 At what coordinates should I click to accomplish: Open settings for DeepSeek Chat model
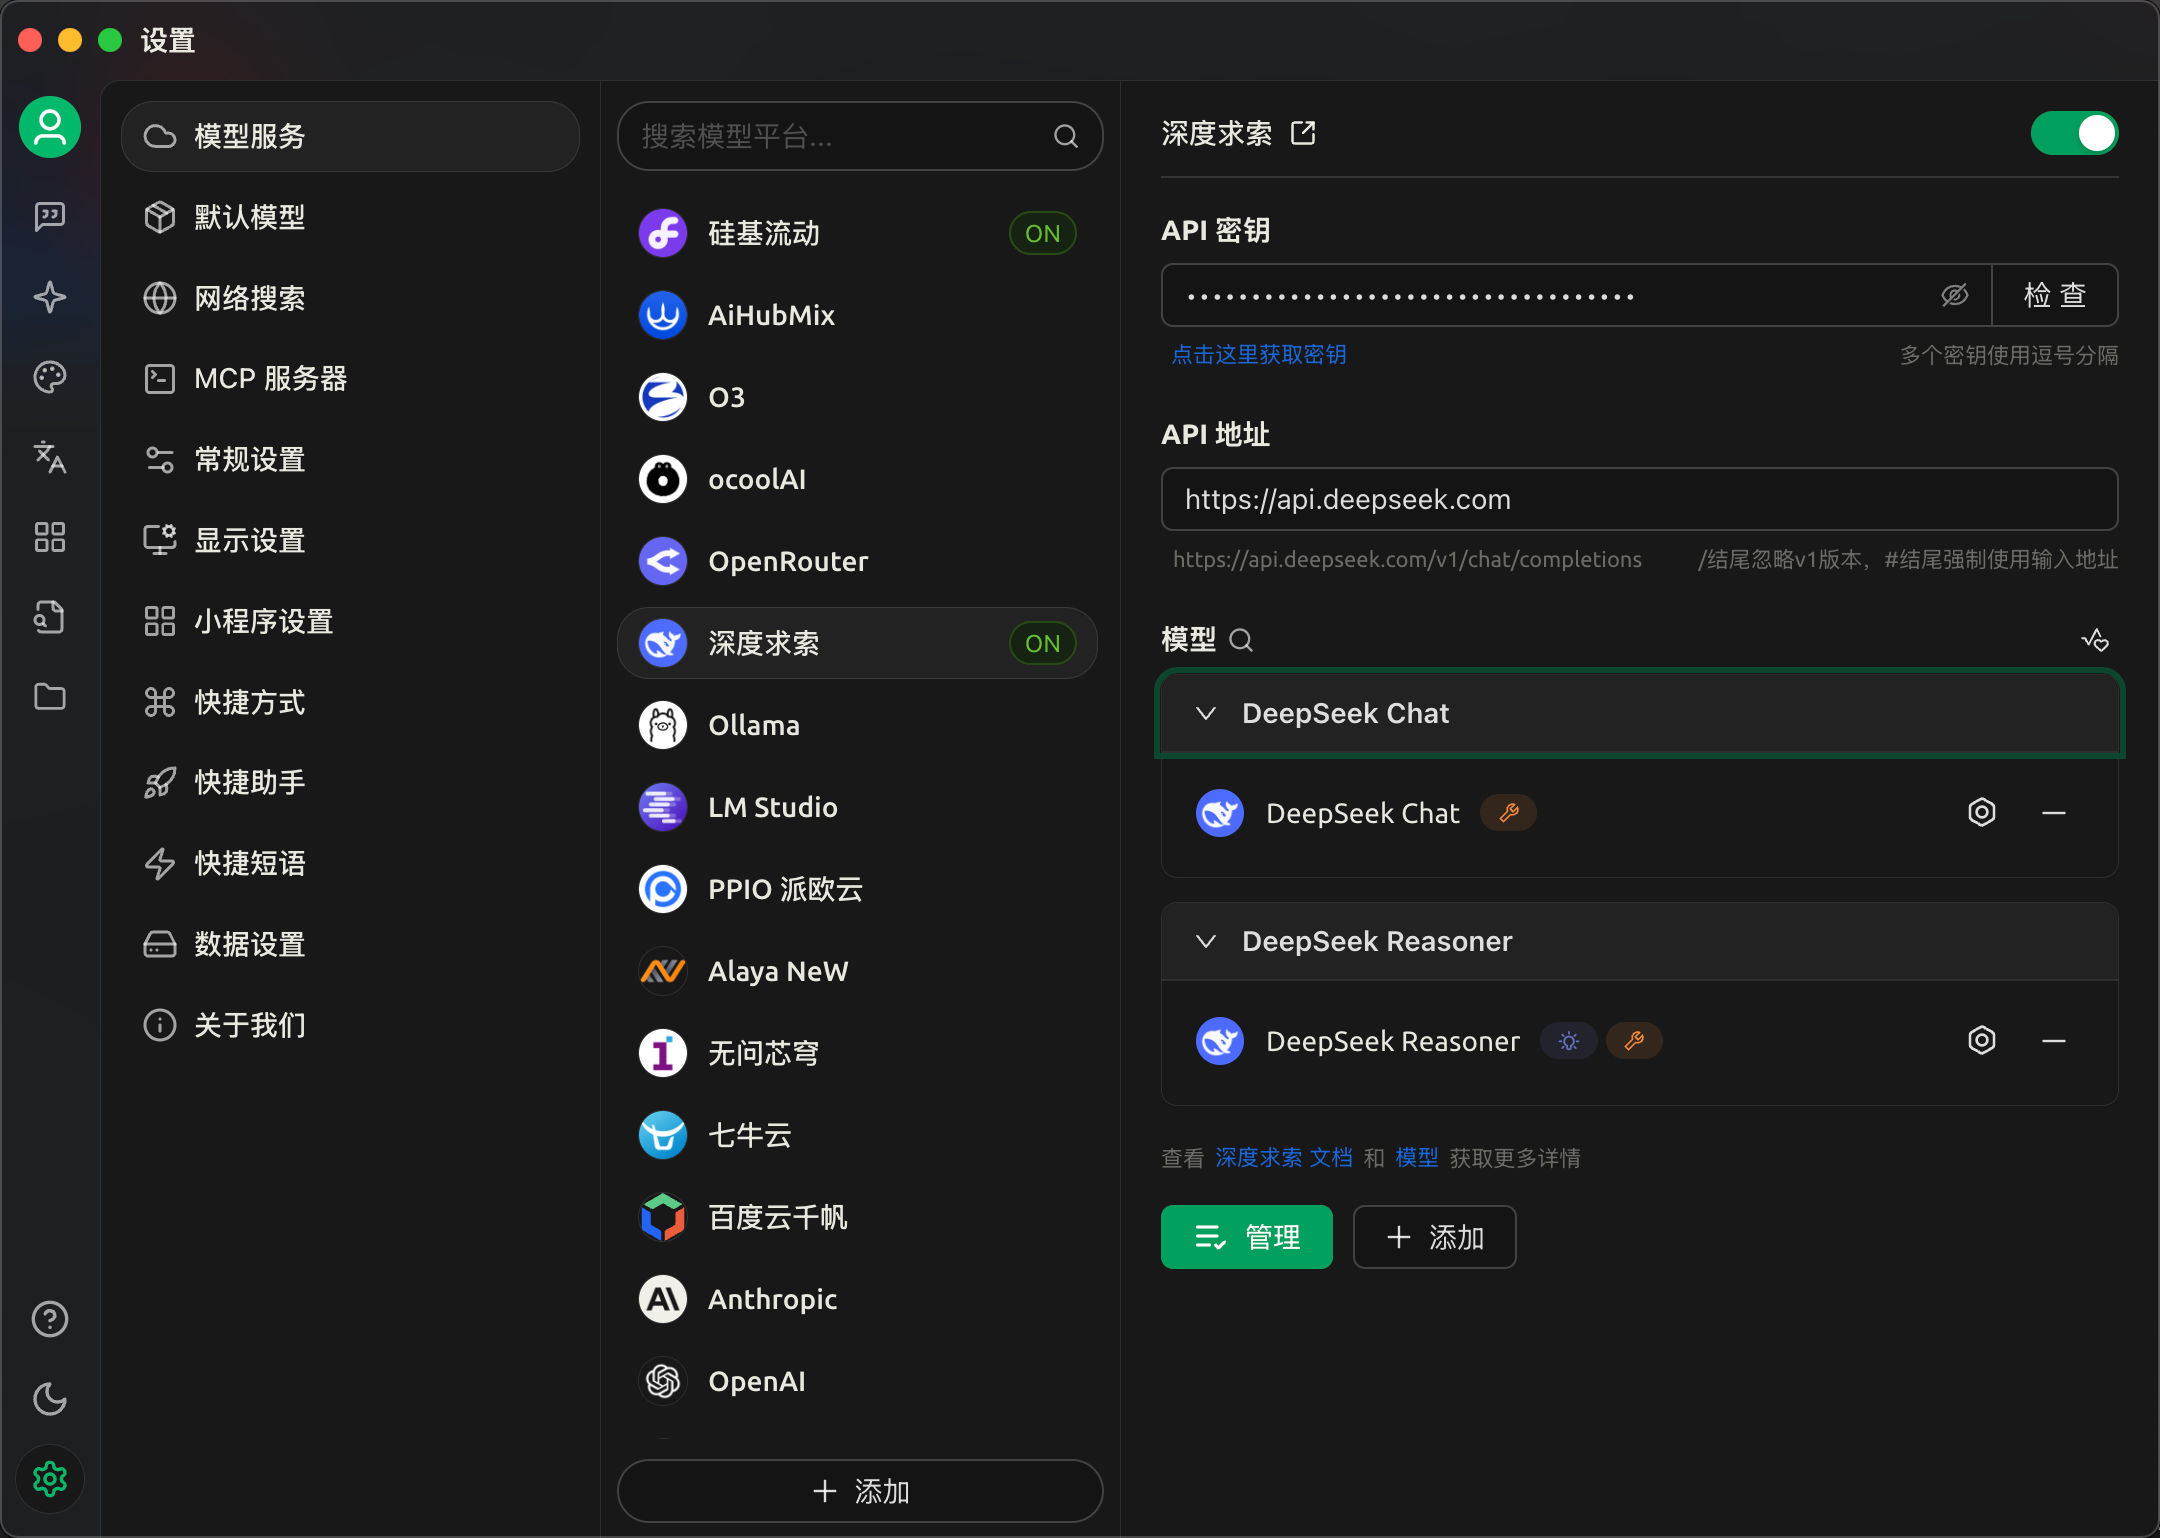1982,813
